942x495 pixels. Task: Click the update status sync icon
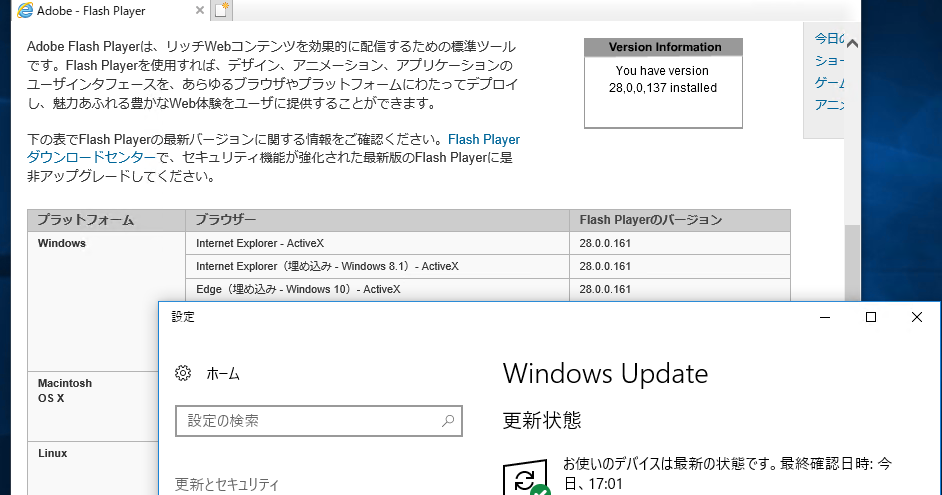(x=526, y=479)
